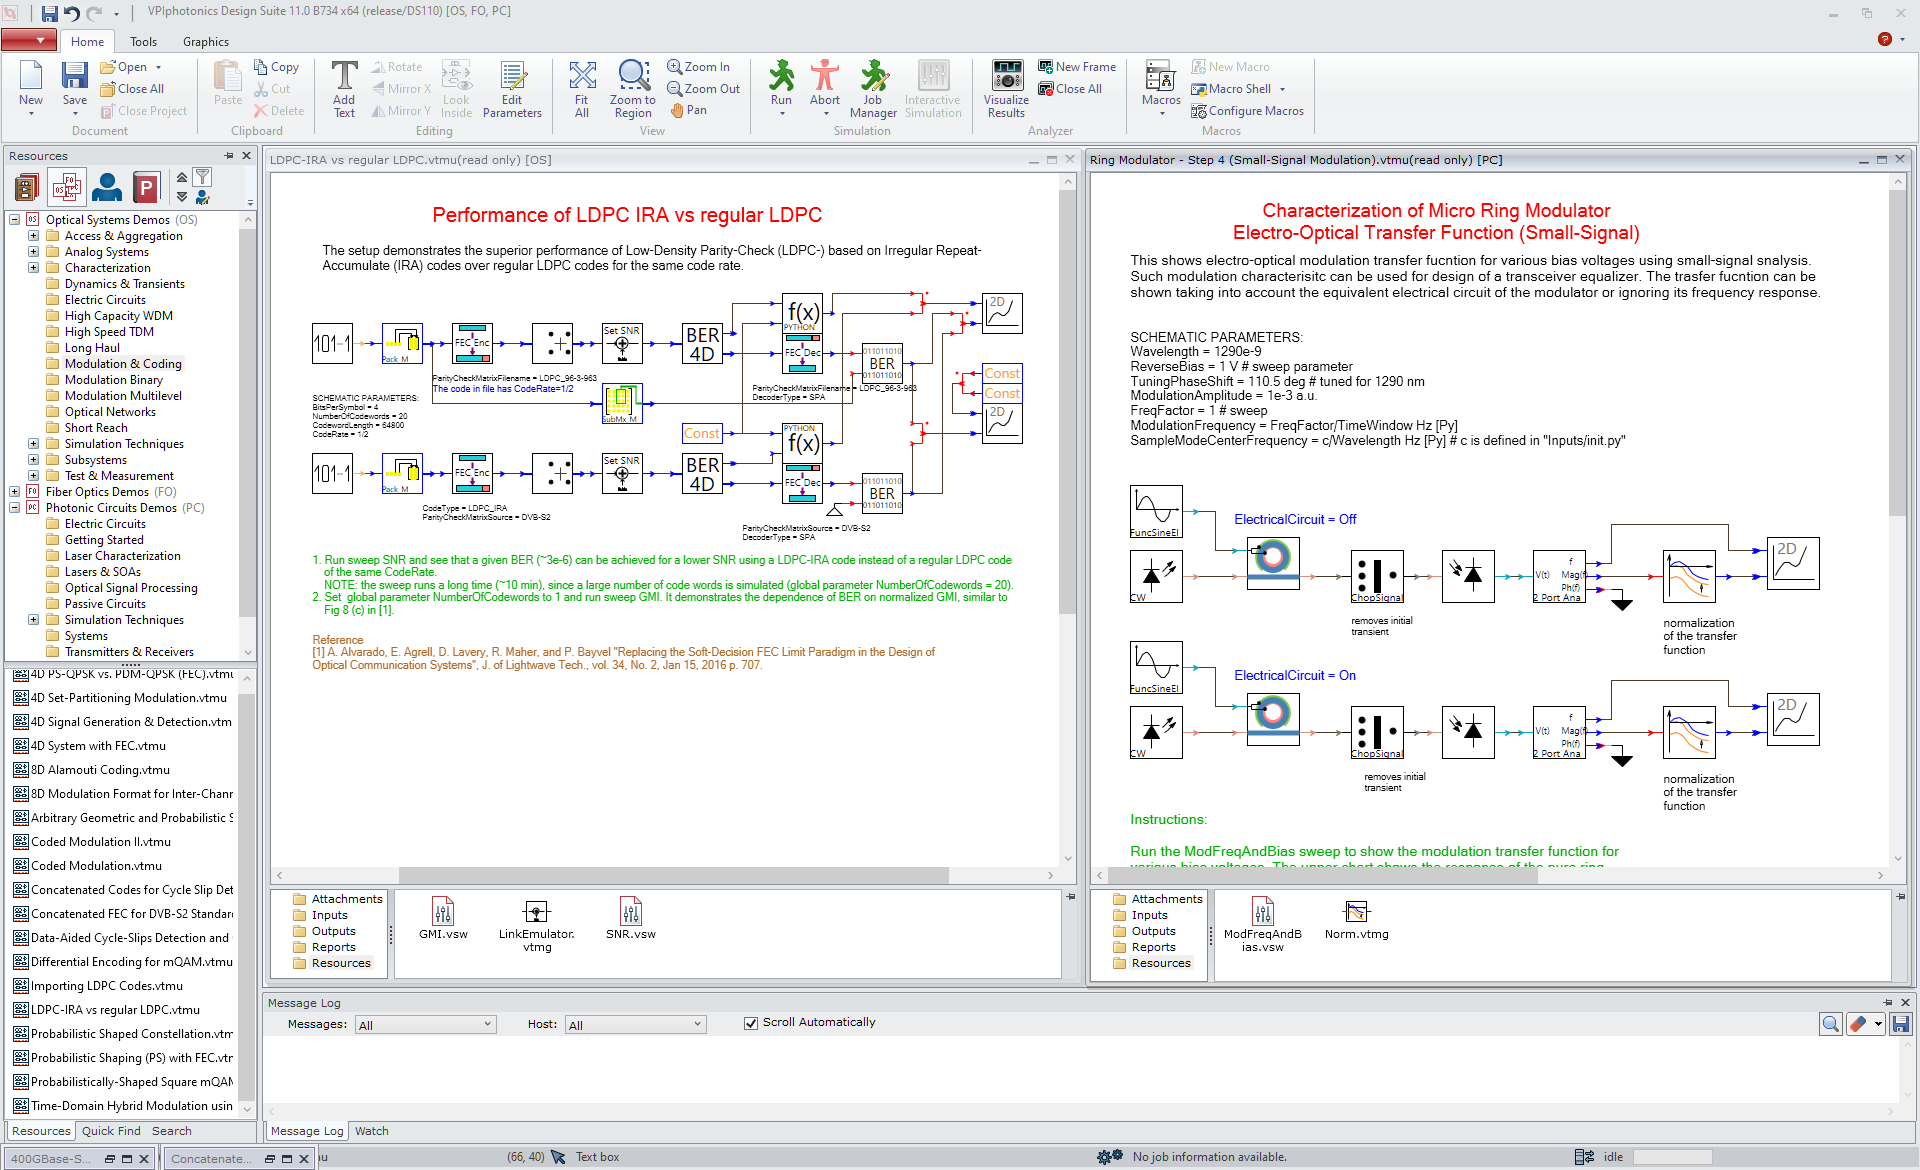Select the user library icon in Resources
1920x1170 pixels.
coord(106,187)
